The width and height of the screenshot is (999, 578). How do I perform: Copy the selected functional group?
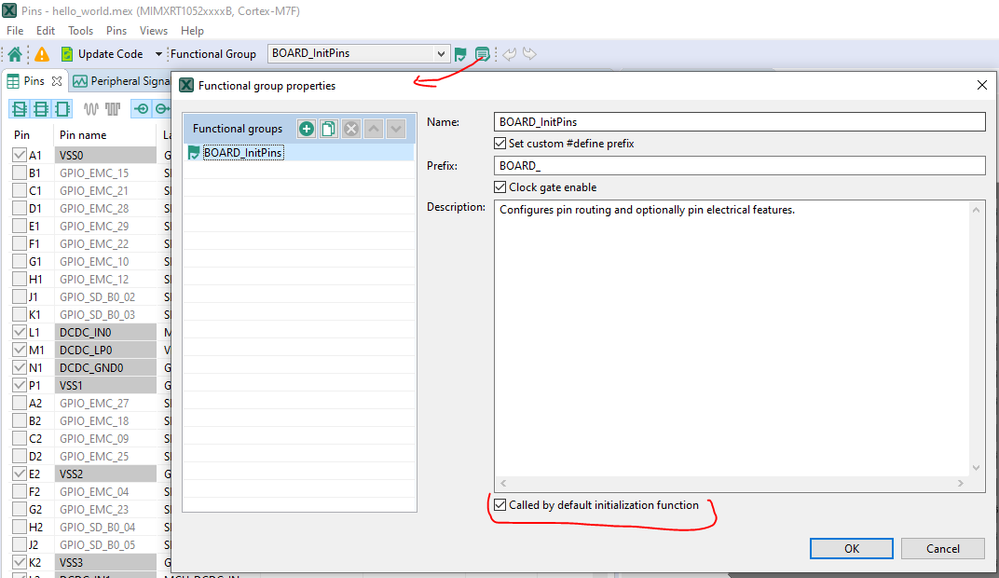[x=328, y=129]
